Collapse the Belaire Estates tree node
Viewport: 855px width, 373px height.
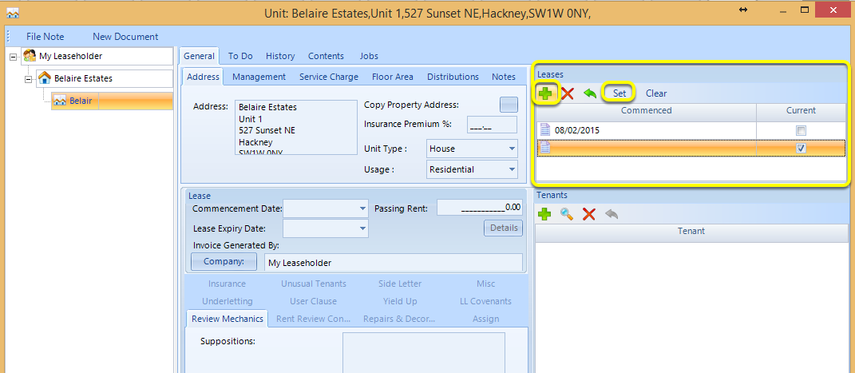point(29,79)
